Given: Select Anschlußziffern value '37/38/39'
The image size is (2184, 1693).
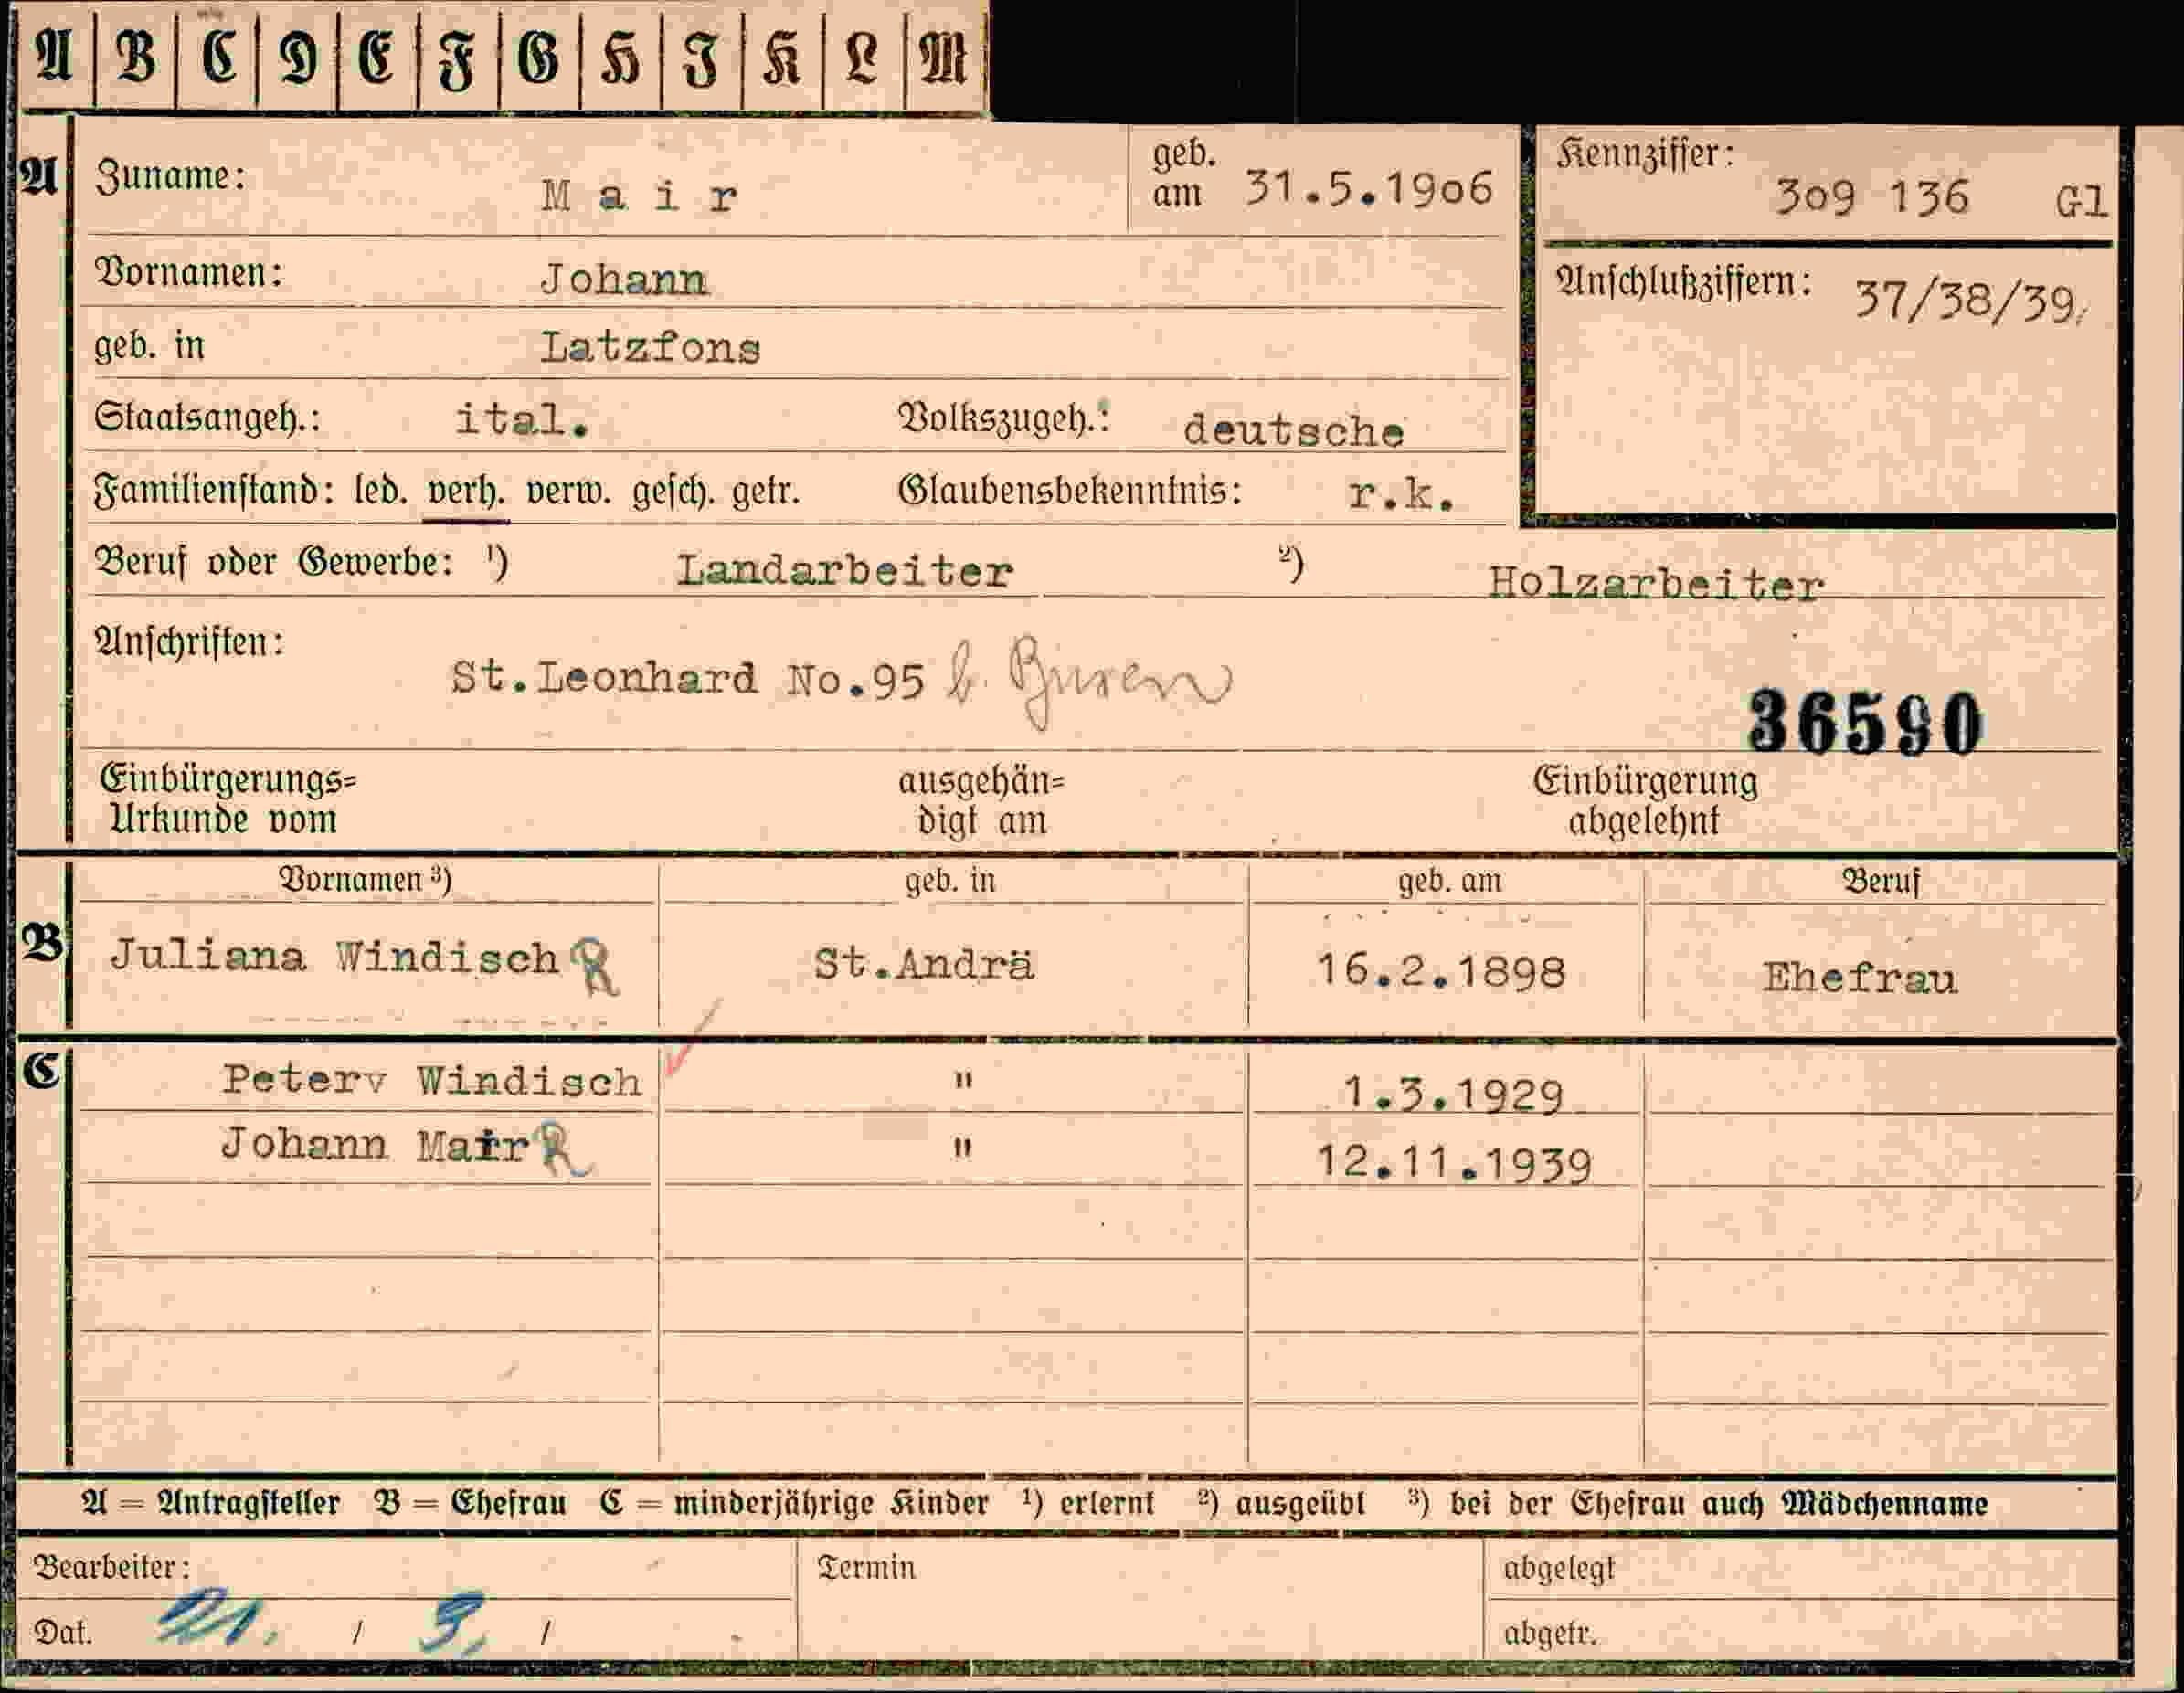Looking at the screenshot, I should [1966, 300].
